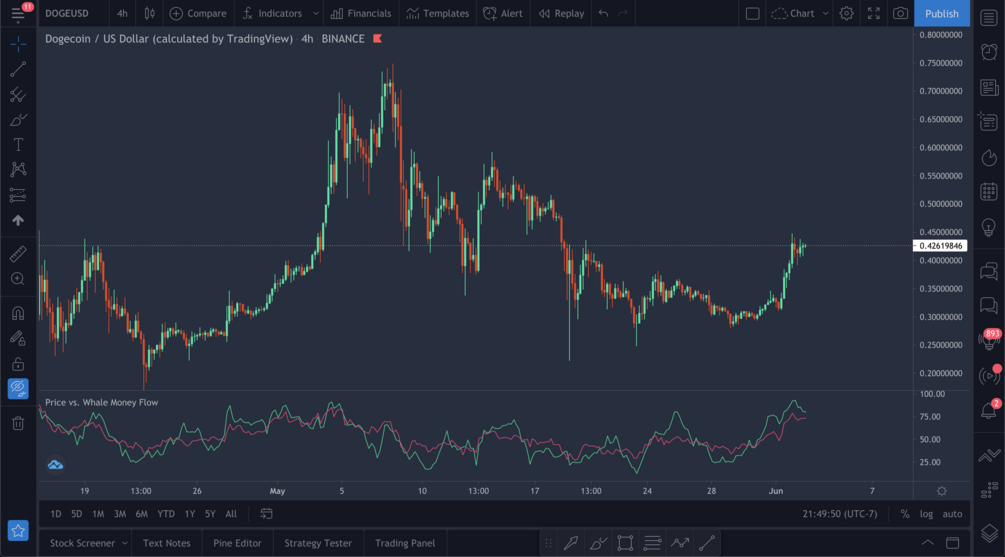This screenshot has width=1005, height=557.
Task: Open the 4h interval selector
Action: click(x=122, y=13)
